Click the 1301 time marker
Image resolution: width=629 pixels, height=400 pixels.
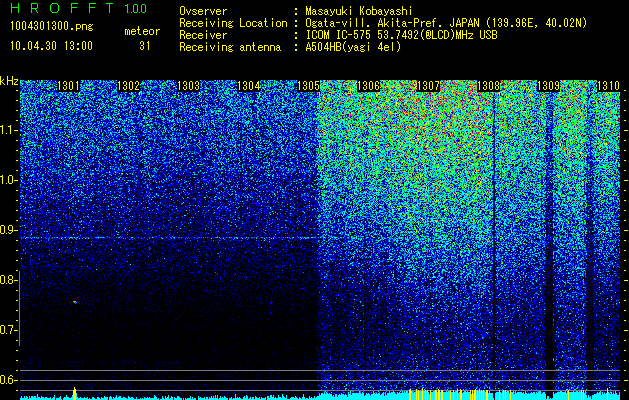pos(68,86)
